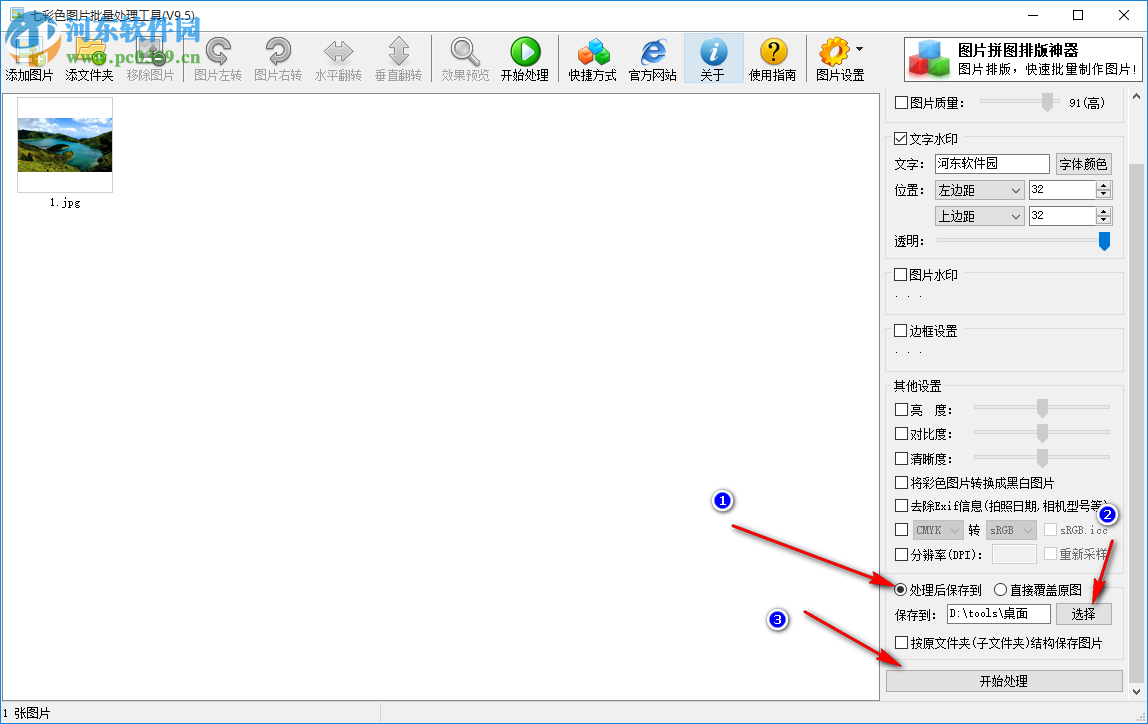The height and width of the screenshot is (724, 1148).
Task: Rotate image right with 图片右转 icon
Action: [278, 59]
